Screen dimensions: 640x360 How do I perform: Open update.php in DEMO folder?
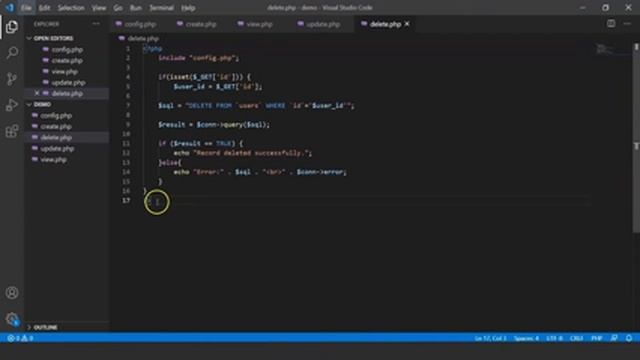[x=57, y=149]
